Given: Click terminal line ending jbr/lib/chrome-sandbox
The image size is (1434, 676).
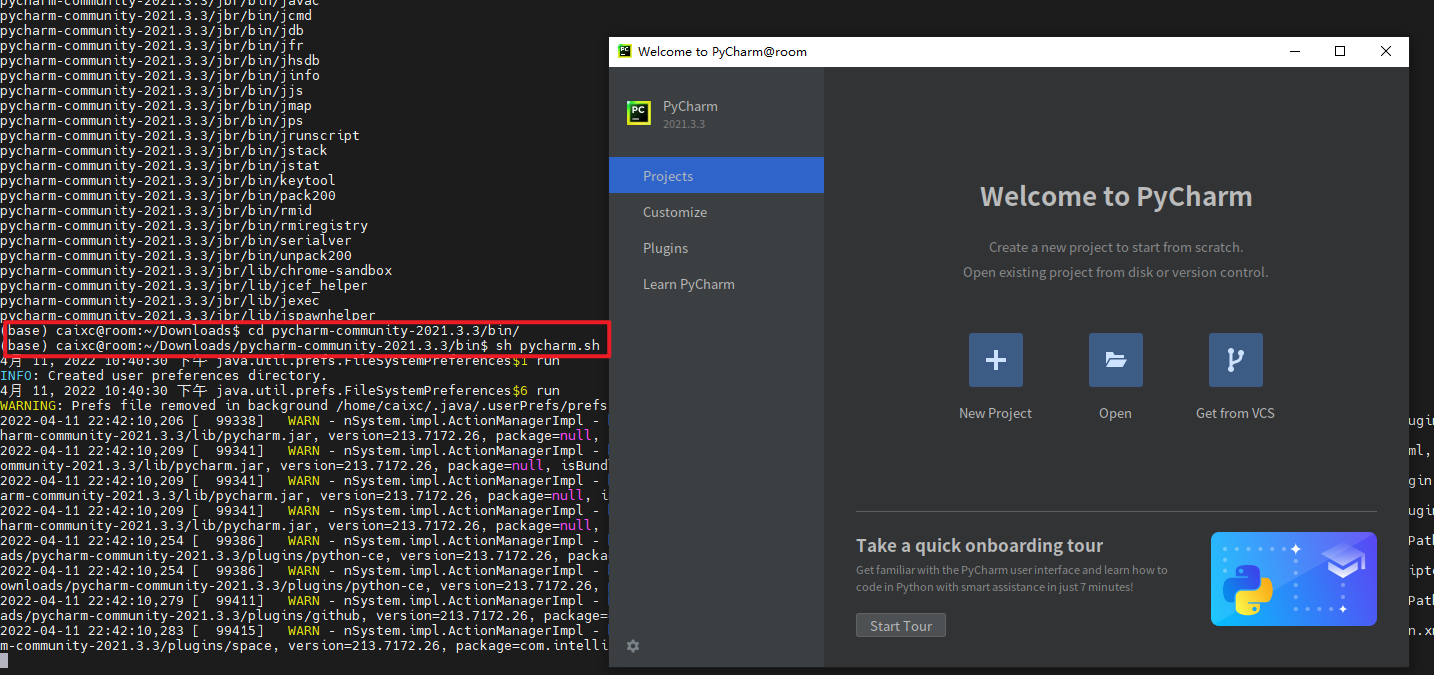Looking at the screenshot, I should pyautogui.click(x=196, y=271).
